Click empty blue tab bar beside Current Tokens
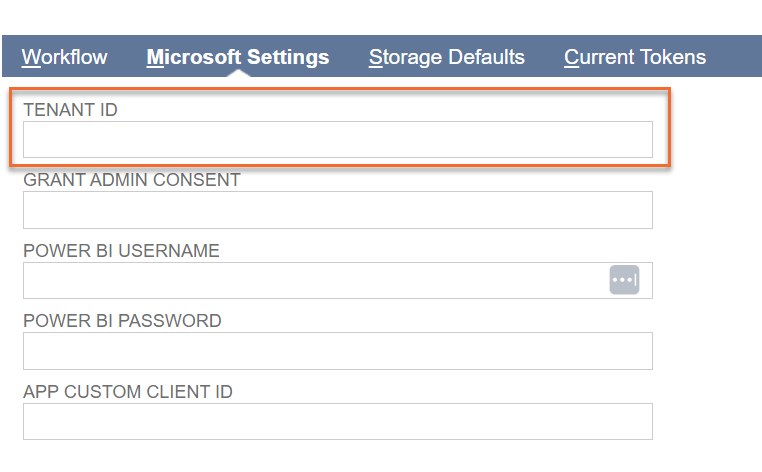 [734, 56]
